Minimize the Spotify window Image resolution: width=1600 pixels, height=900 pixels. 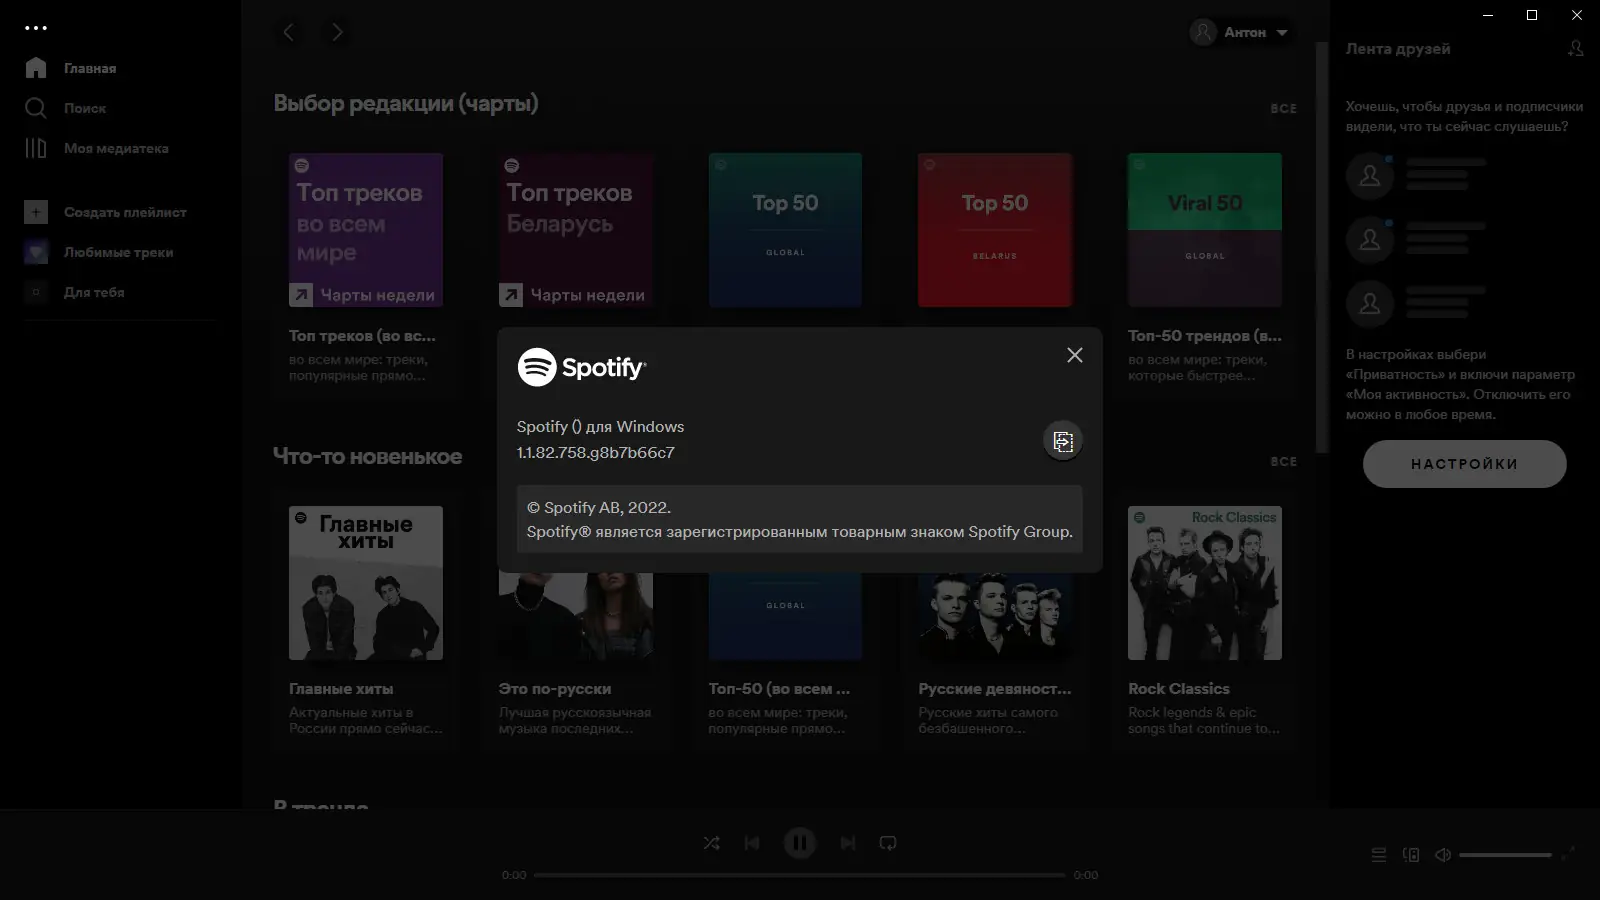pyautogui.click(x=1488, y=15)
